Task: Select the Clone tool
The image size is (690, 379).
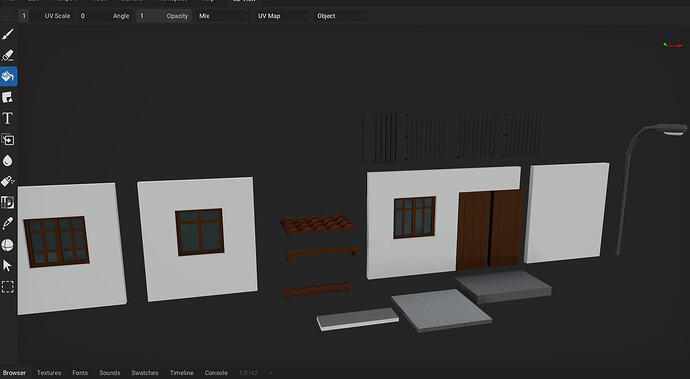Action: point(8,140)
